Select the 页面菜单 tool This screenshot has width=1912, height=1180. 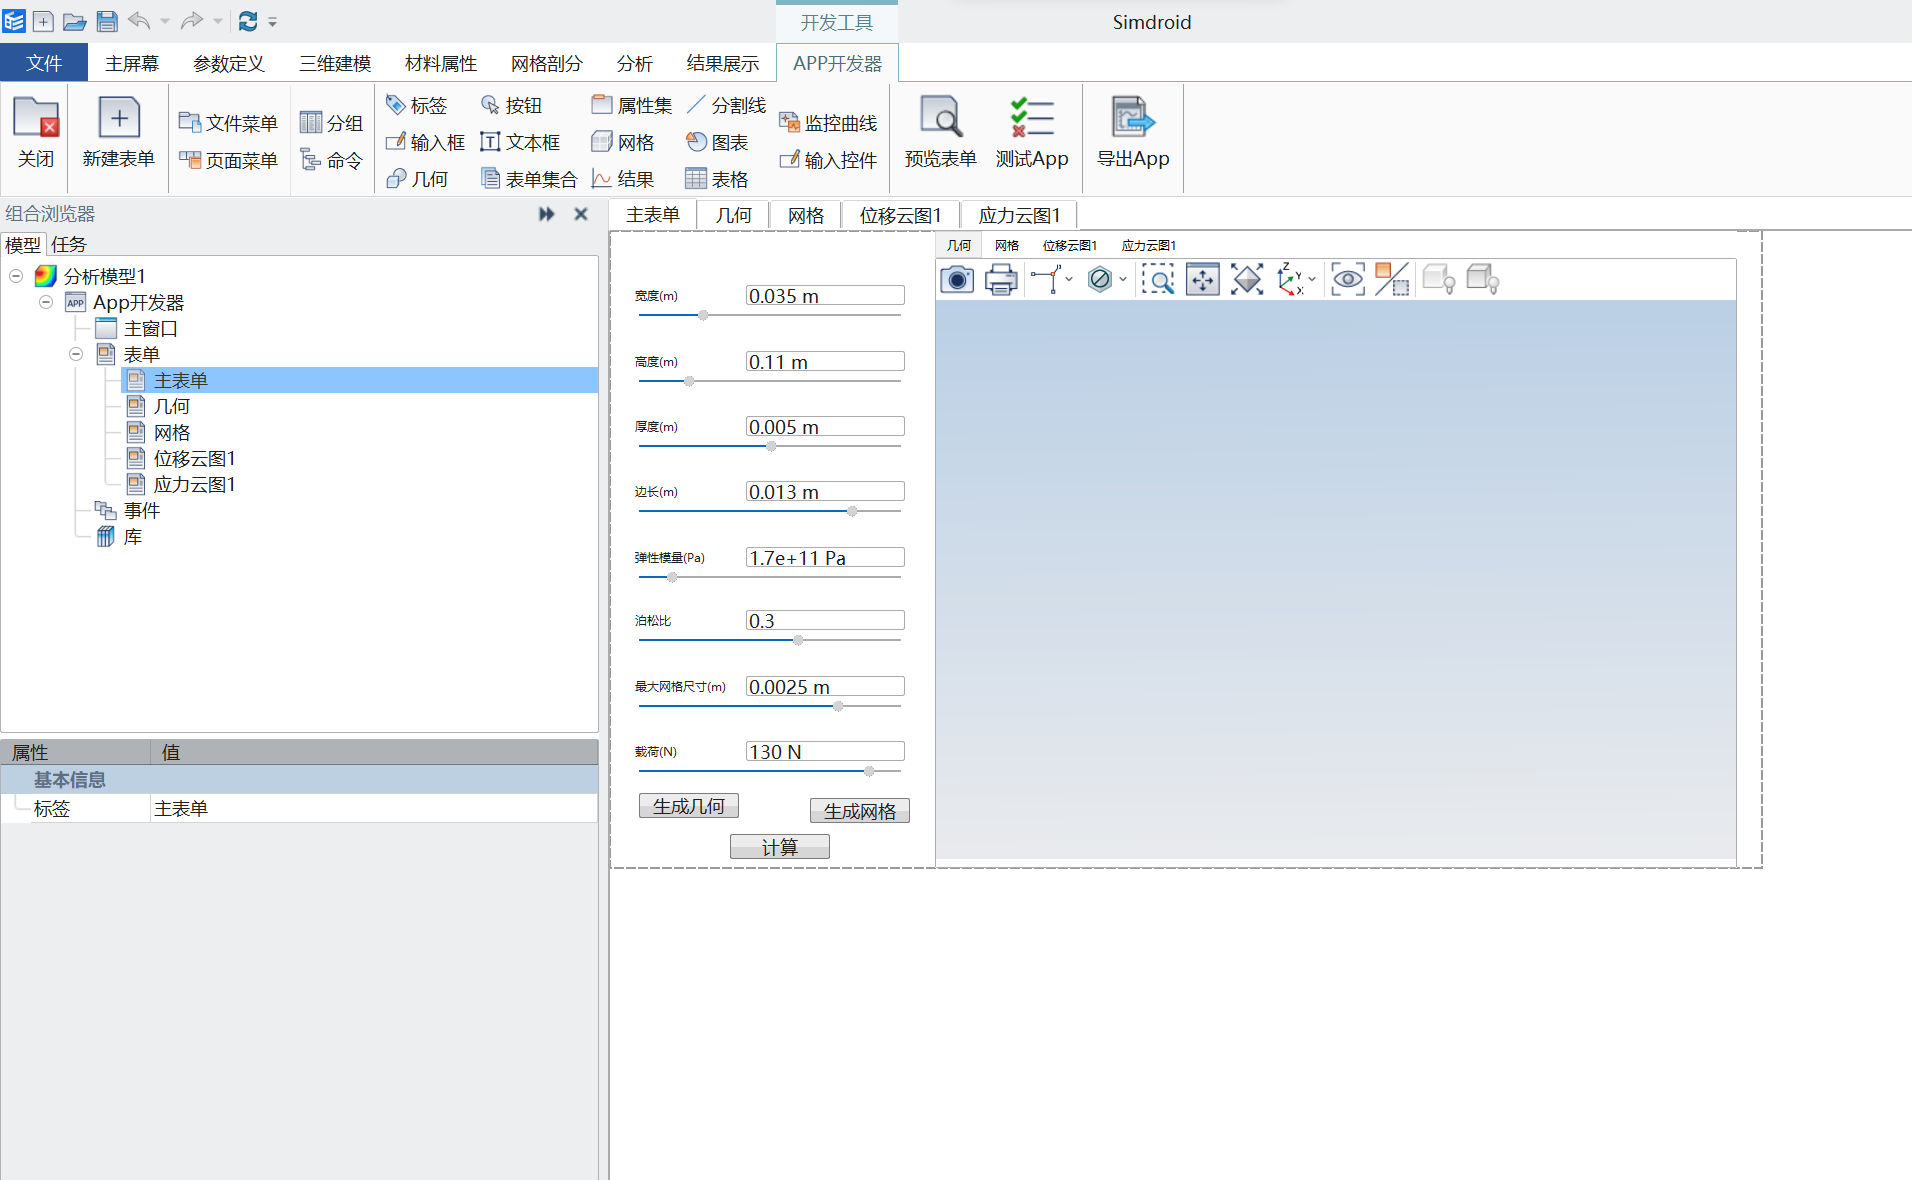pos(228,160)
